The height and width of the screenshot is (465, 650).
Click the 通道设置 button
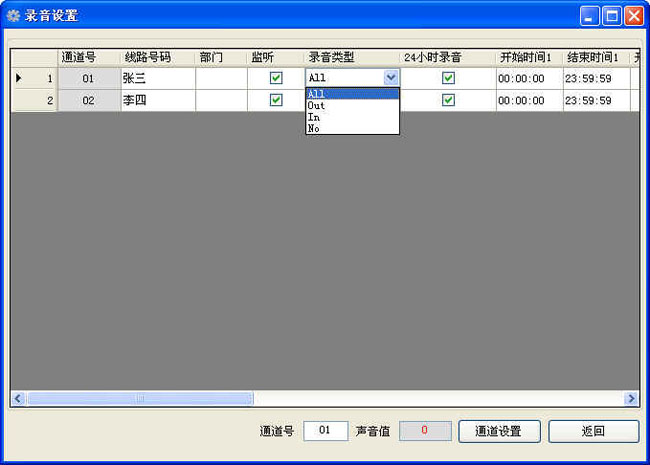click(499, 431)
